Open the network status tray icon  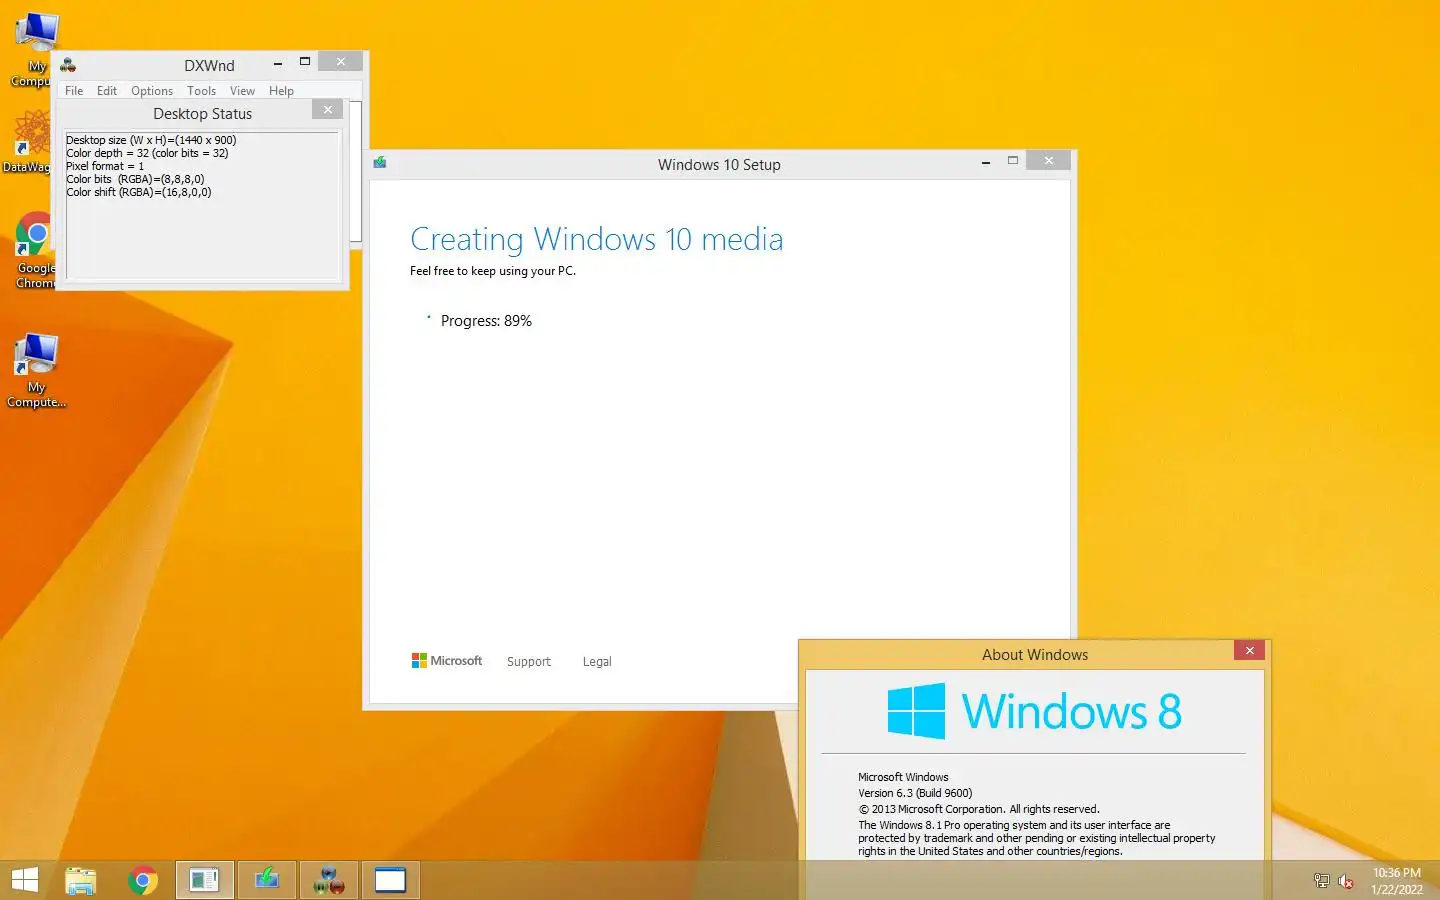(1321, 881)
